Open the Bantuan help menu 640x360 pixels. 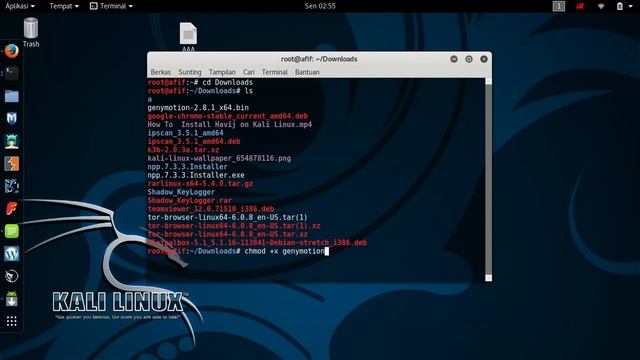307,72
